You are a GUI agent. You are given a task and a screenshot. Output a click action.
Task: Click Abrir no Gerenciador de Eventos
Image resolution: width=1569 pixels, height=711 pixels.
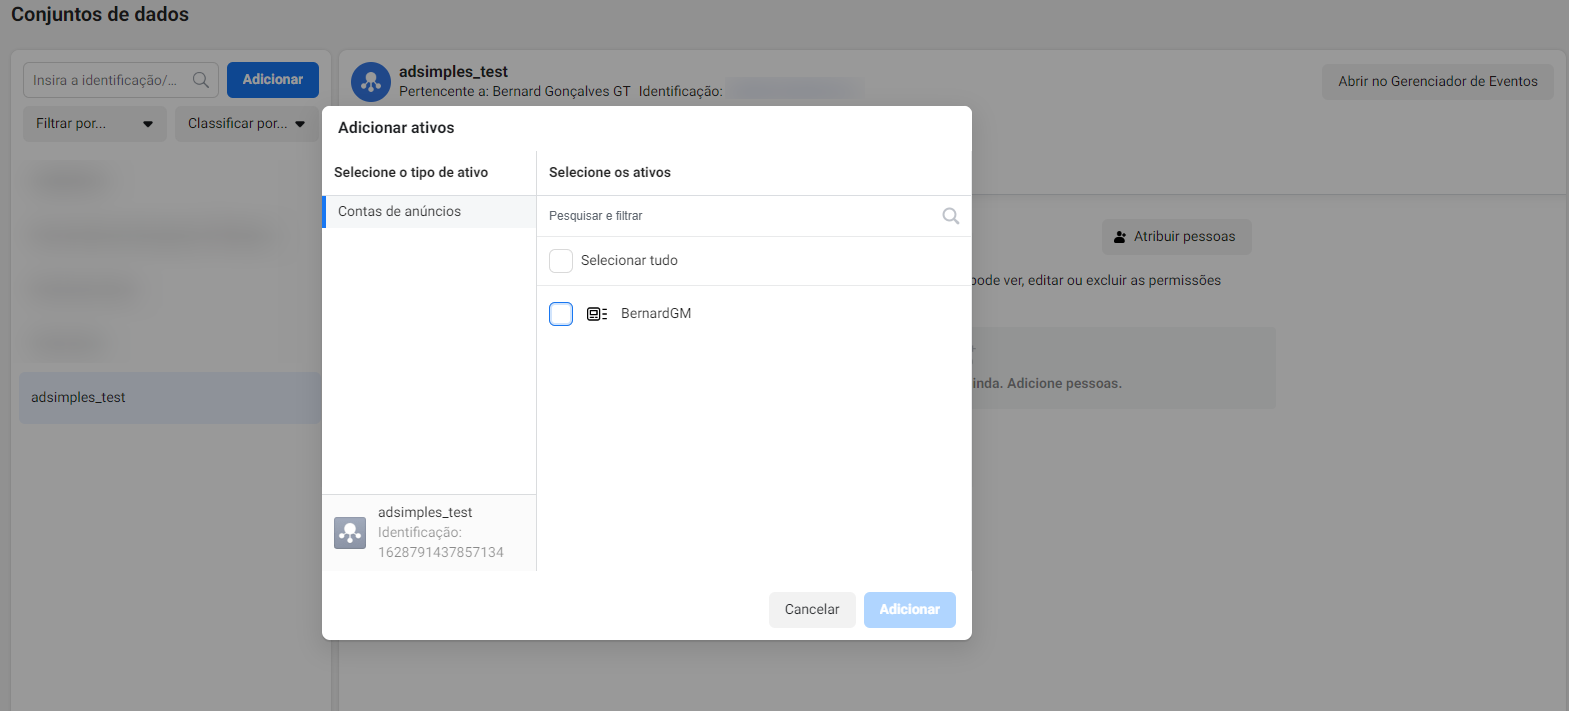pos(1438,82)
